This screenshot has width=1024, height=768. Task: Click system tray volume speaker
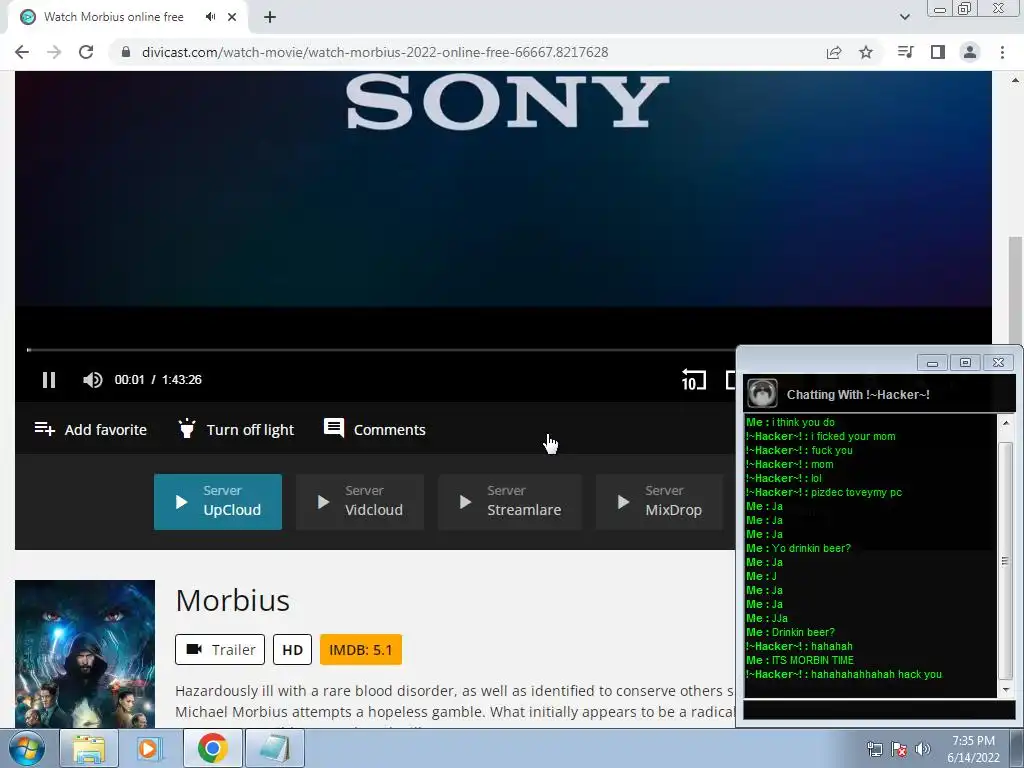[923, 749]
